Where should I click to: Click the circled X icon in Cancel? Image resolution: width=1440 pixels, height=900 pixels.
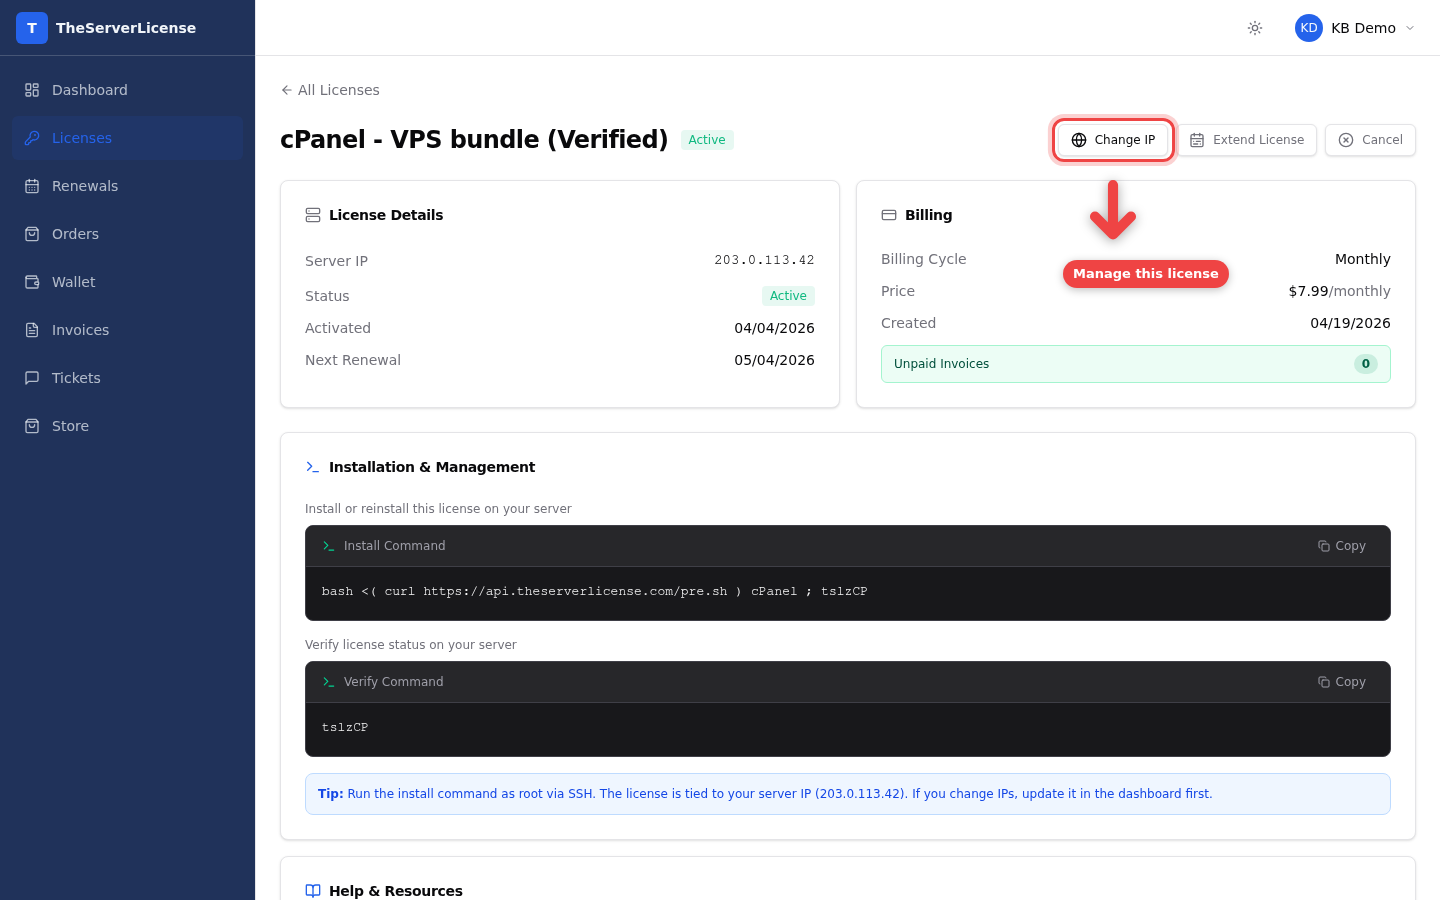click(x=1346, y=140)
